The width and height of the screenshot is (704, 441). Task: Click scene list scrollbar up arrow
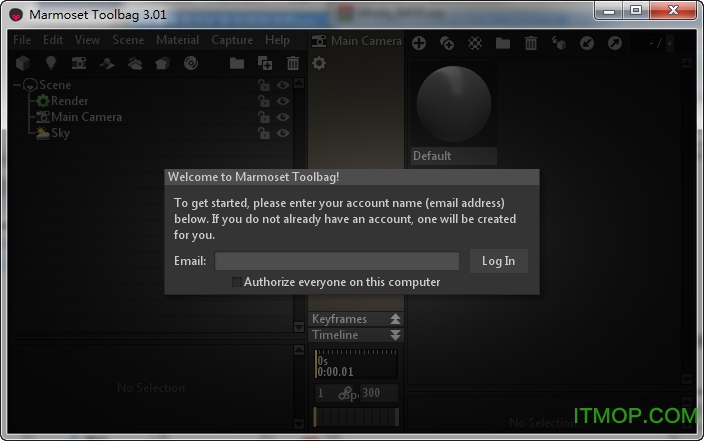click(x=299, y=84)
